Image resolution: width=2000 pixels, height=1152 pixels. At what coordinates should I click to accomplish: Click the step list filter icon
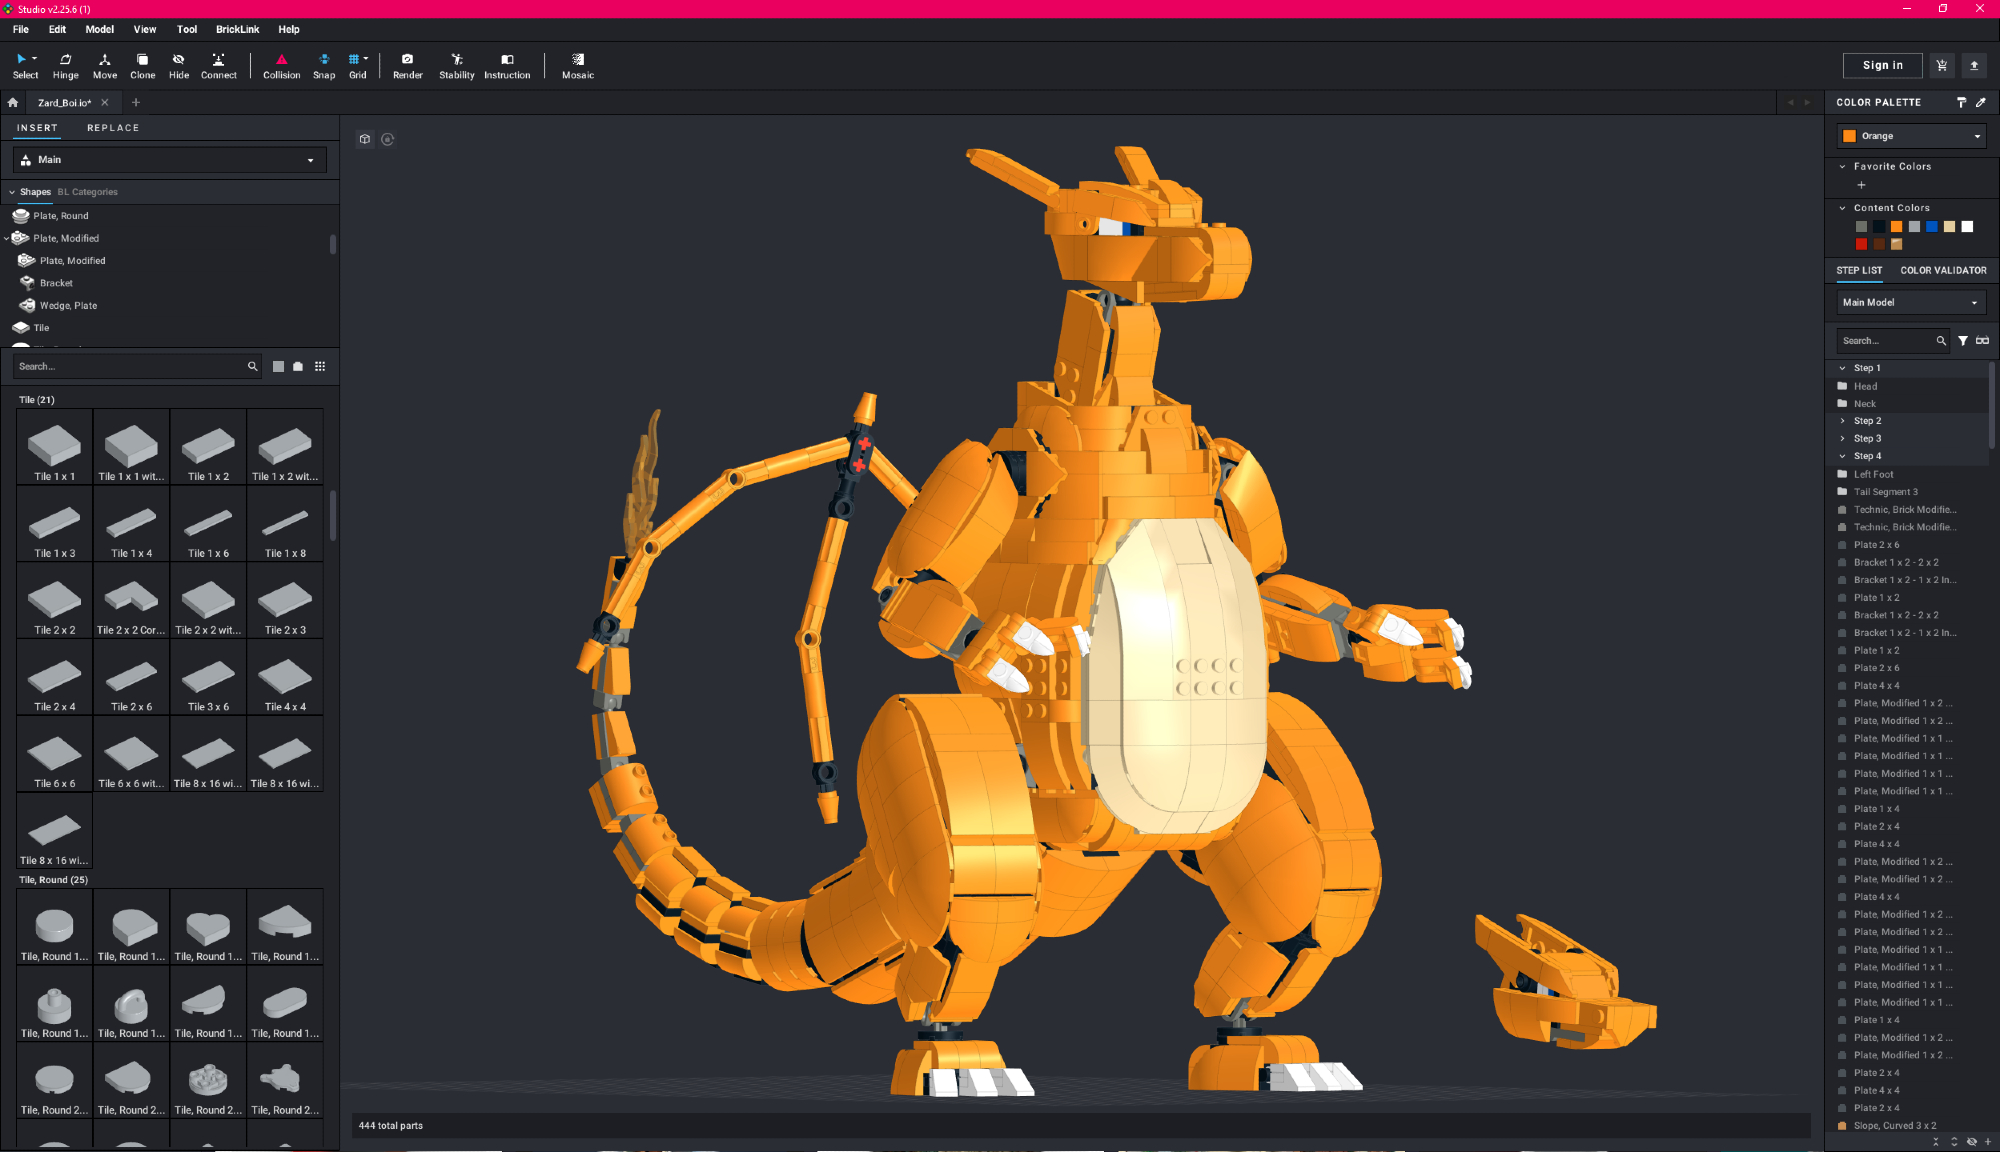(x=1963, y=341)
